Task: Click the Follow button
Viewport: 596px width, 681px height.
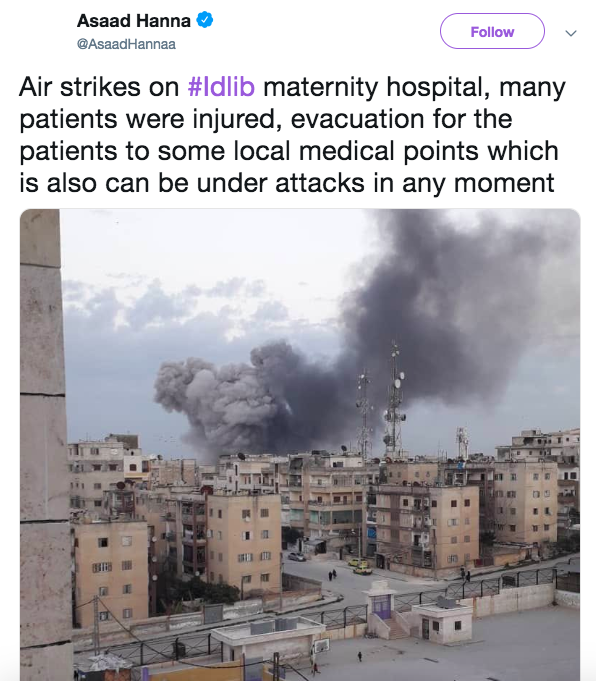Action: [492, 31]
